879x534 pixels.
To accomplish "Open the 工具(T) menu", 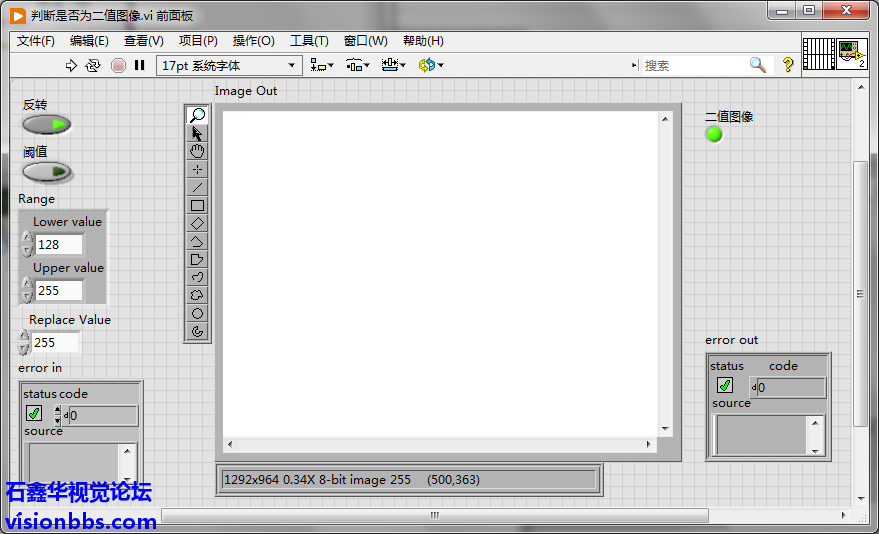I will [x=309, y=41].
